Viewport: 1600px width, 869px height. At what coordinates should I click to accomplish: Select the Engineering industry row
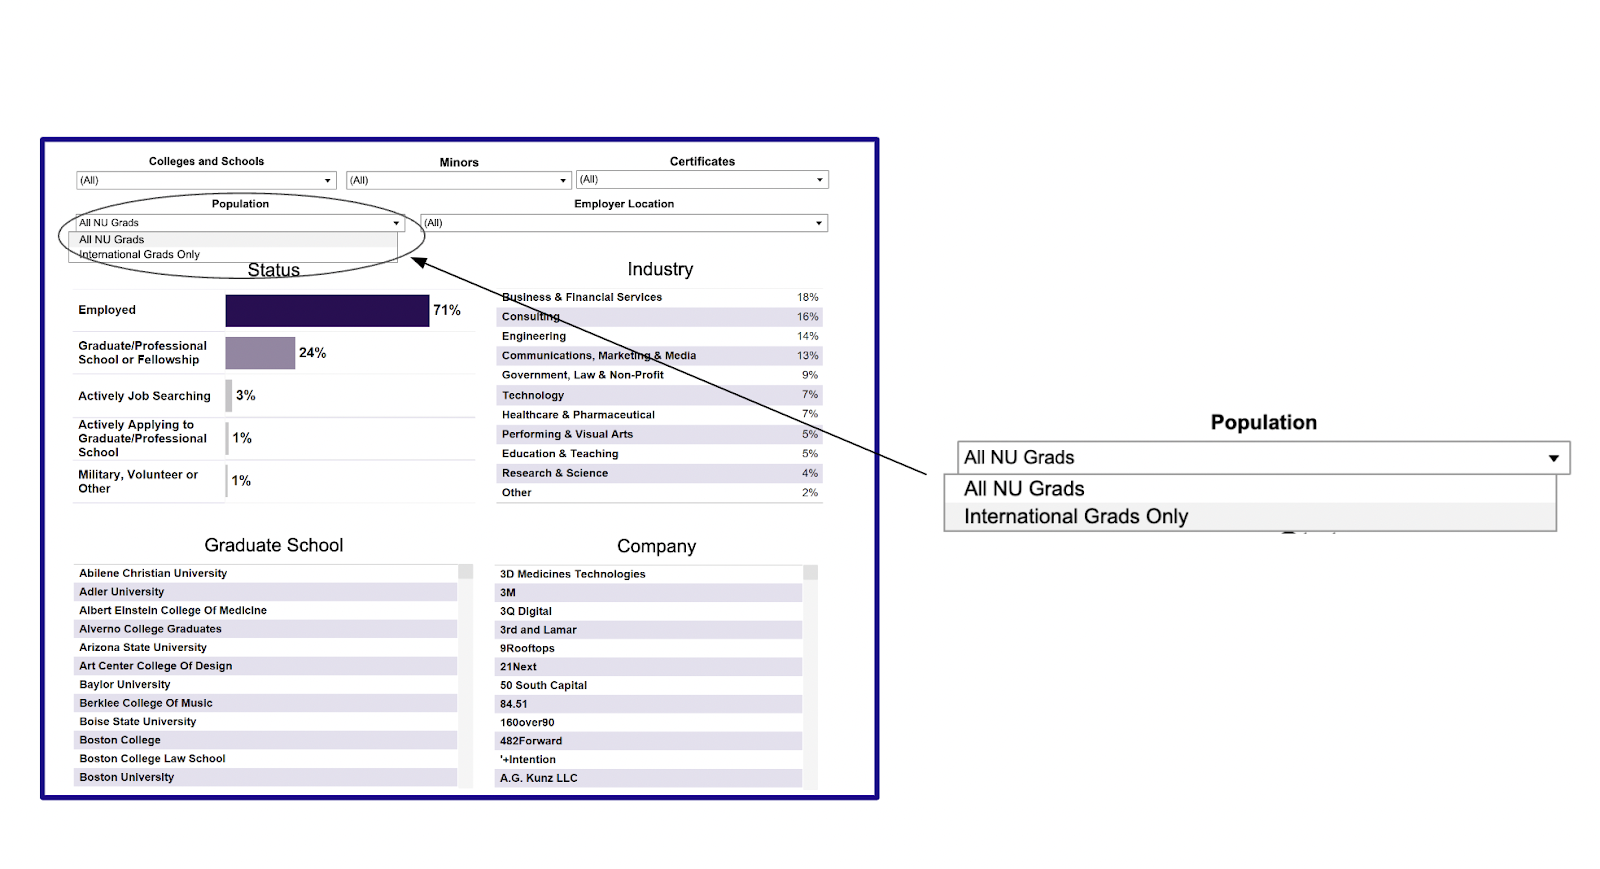pos(660,336)
